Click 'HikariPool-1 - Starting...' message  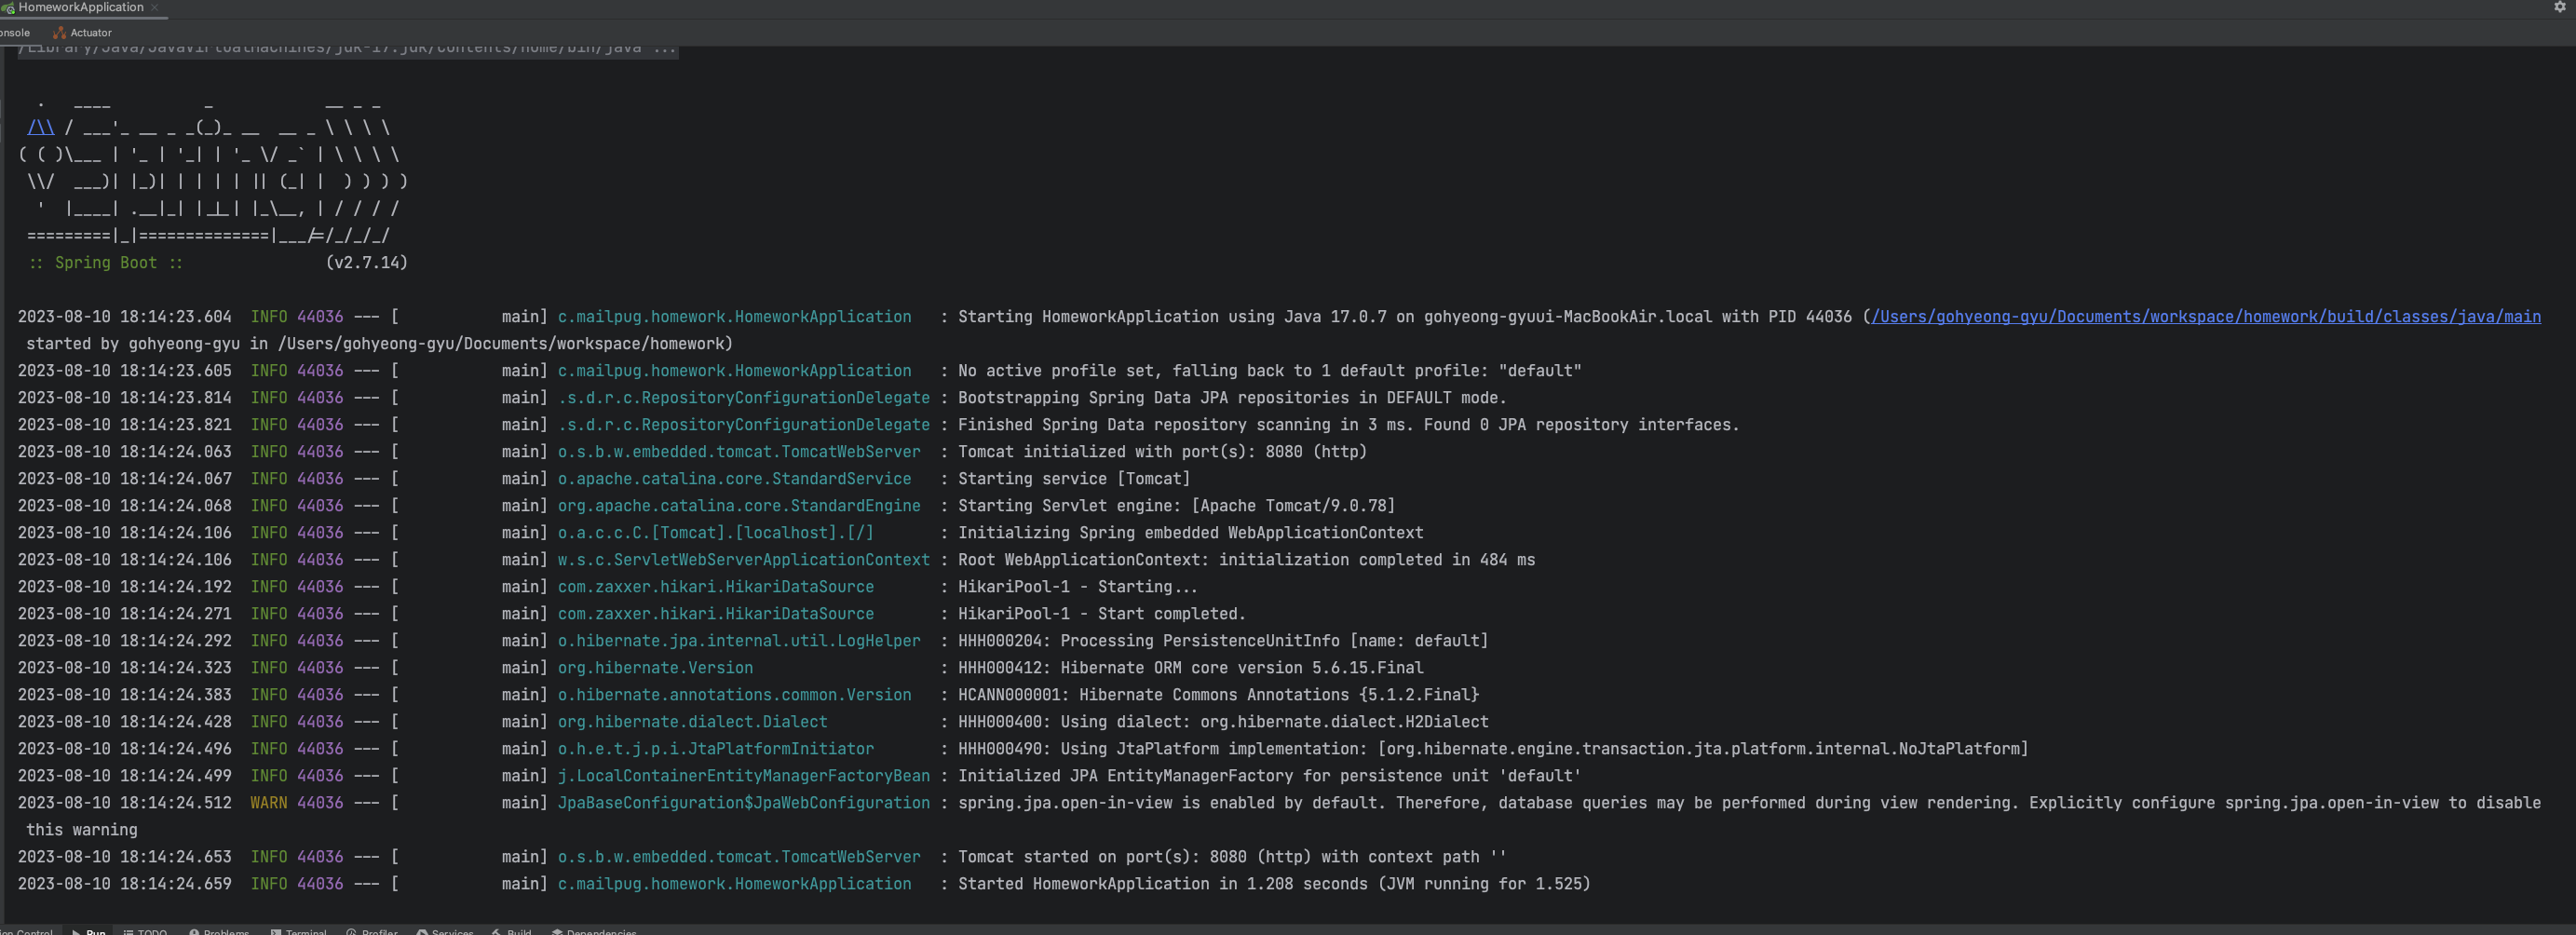pos(1077,587)
